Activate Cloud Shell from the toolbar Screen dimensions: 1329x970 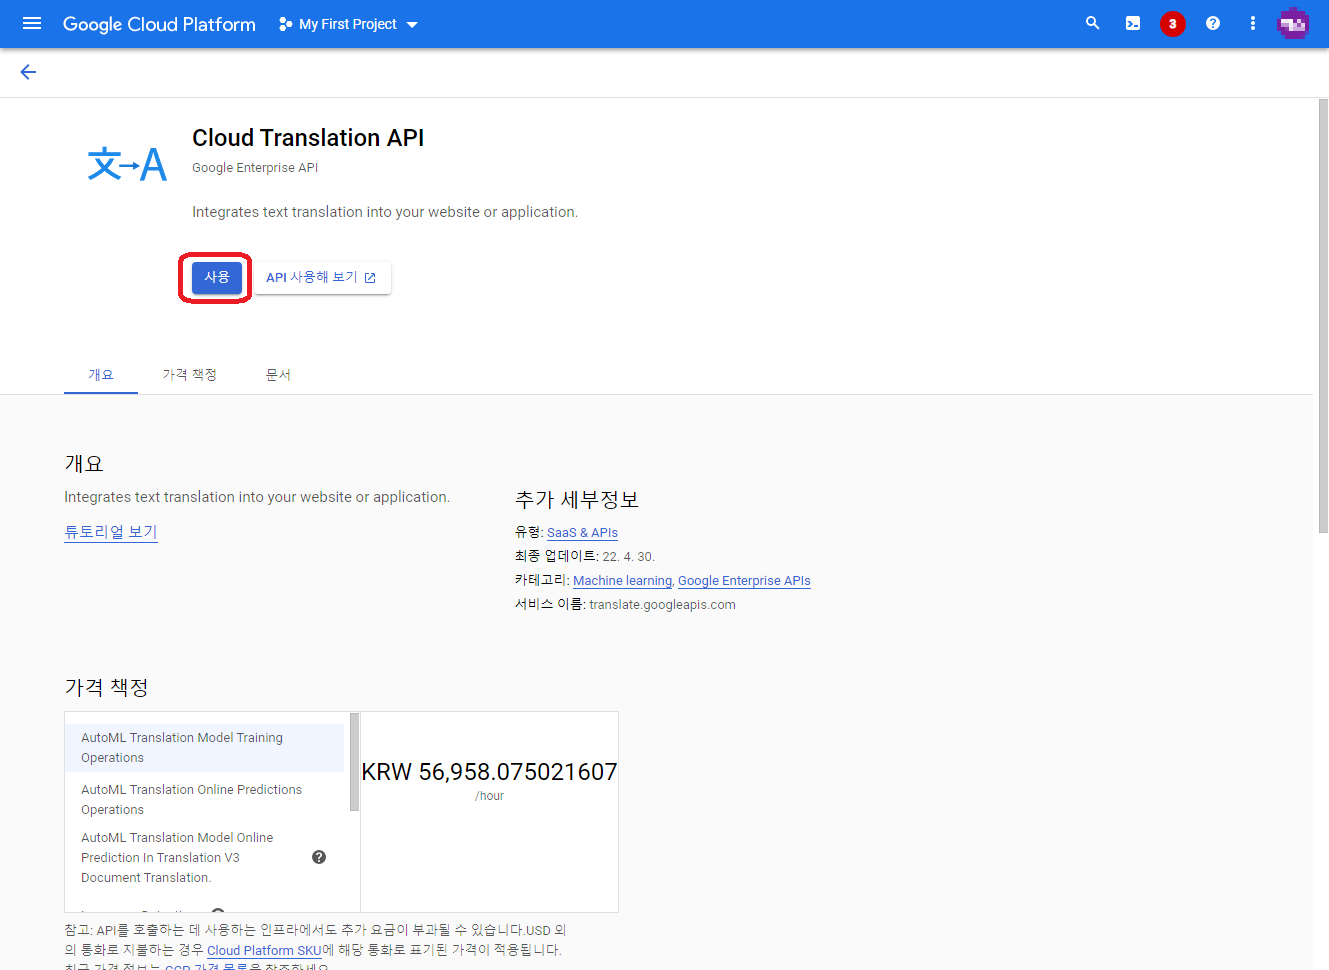tap(1132, 23)
